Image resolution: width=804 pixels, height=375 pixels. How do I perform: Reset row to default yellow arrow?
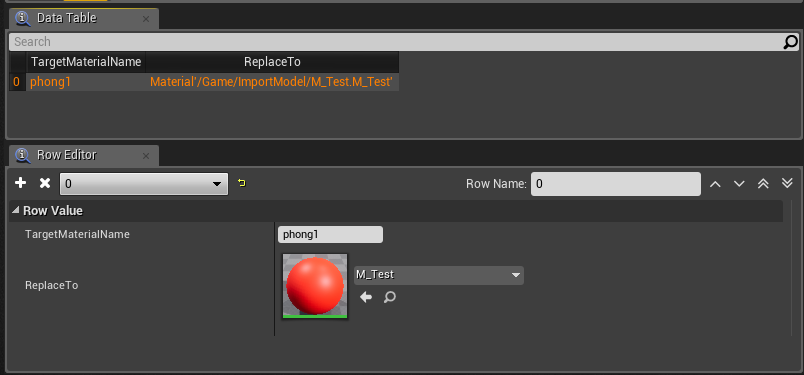[242, 183]
